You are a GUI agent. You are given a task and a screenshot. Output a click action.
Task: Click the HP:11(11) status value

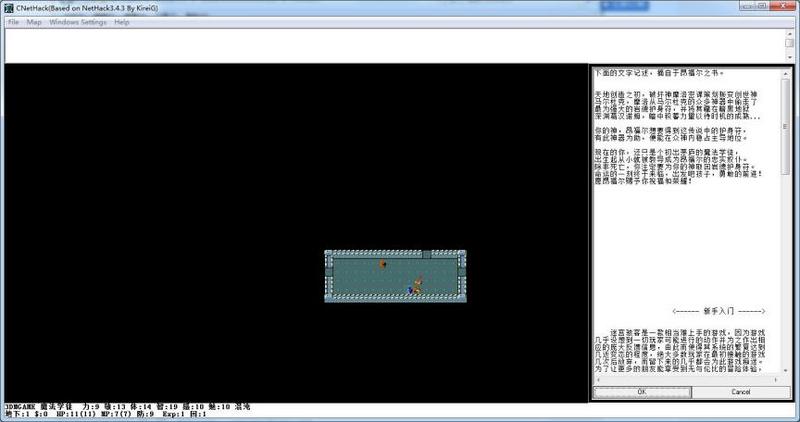(x=76, y=414)
